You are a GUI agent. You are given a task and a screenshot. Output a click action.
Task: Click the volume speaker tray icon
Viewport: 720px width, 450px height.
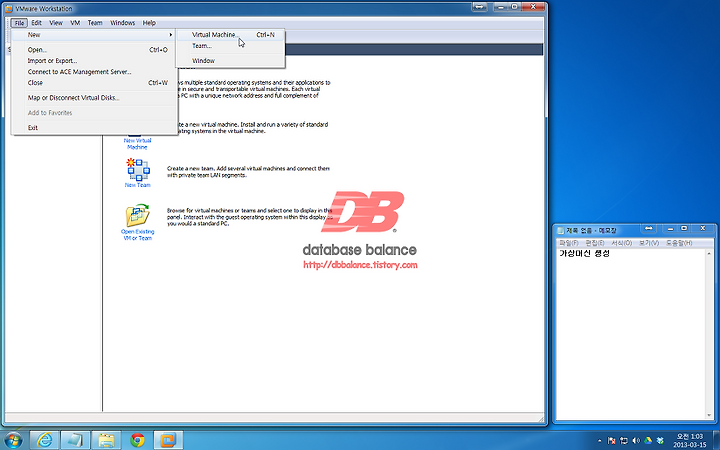coord(636,441)
